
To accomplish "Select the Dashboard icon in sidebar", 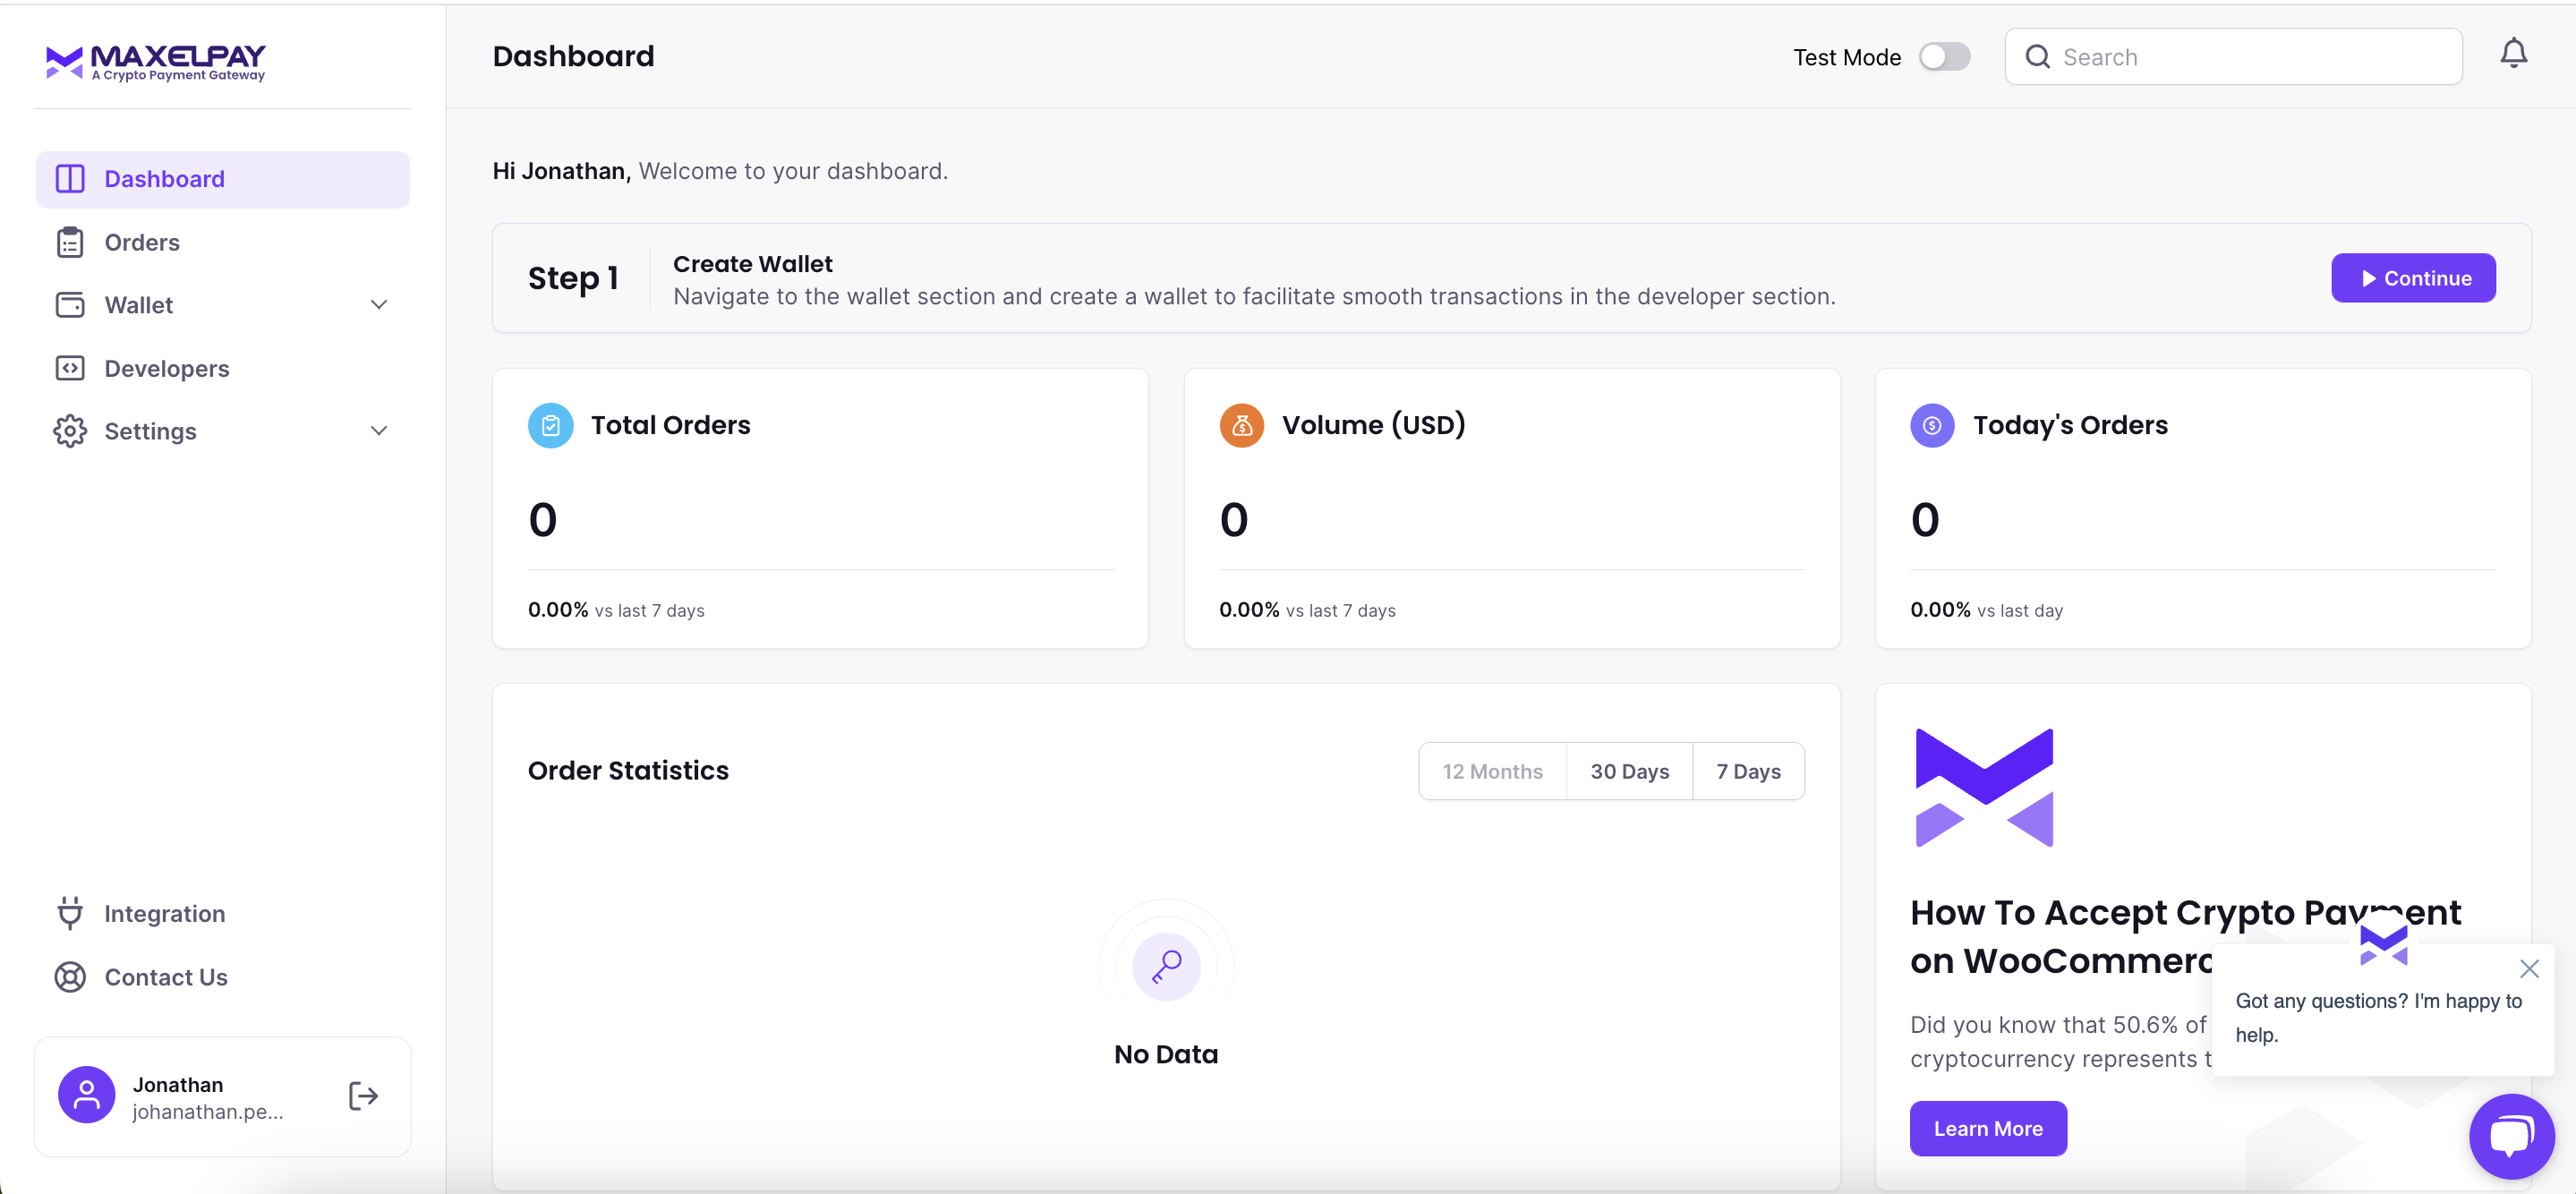I will pyautogui.click(x=69, y=178).
